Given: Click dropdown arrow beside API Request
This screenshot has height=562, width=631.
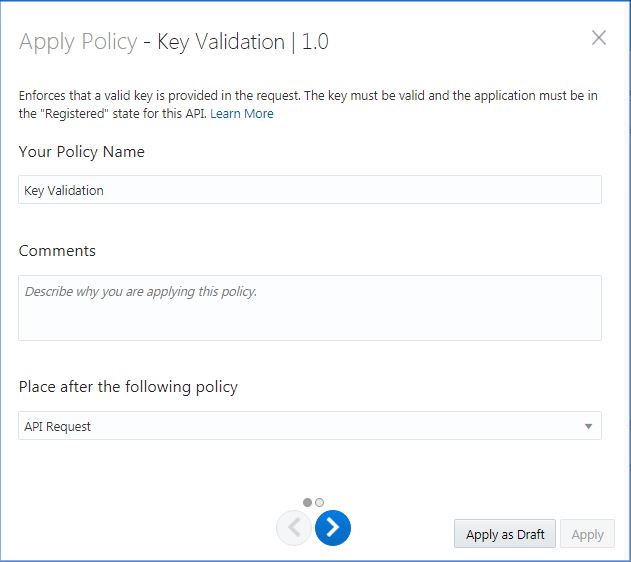Looking at the screenshot, I should [588, 426].
